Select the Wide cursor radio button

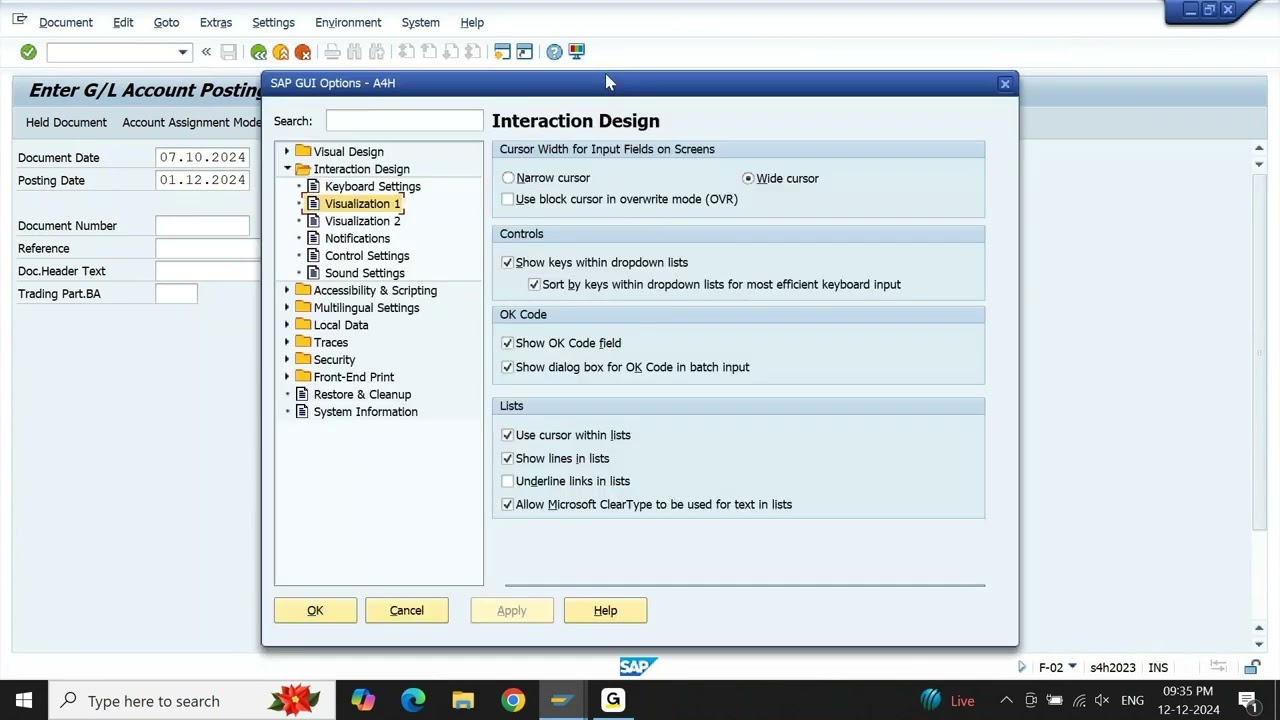click(x=748, y=178)
